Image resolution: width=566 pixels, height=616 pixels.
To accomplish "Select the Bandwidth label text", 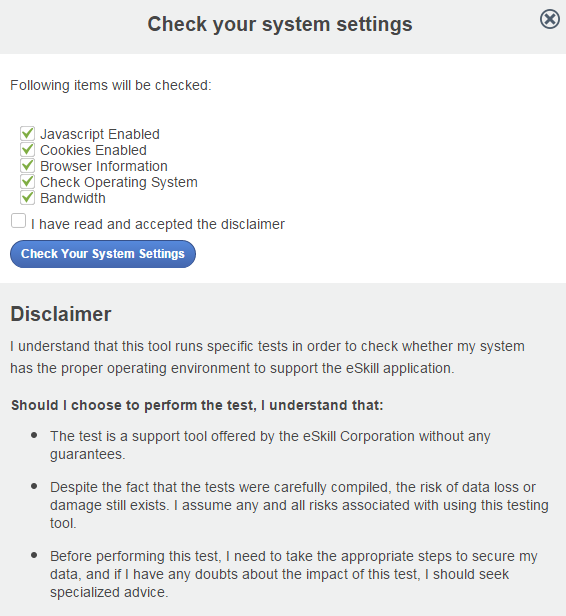I will (x=73, y=198).
